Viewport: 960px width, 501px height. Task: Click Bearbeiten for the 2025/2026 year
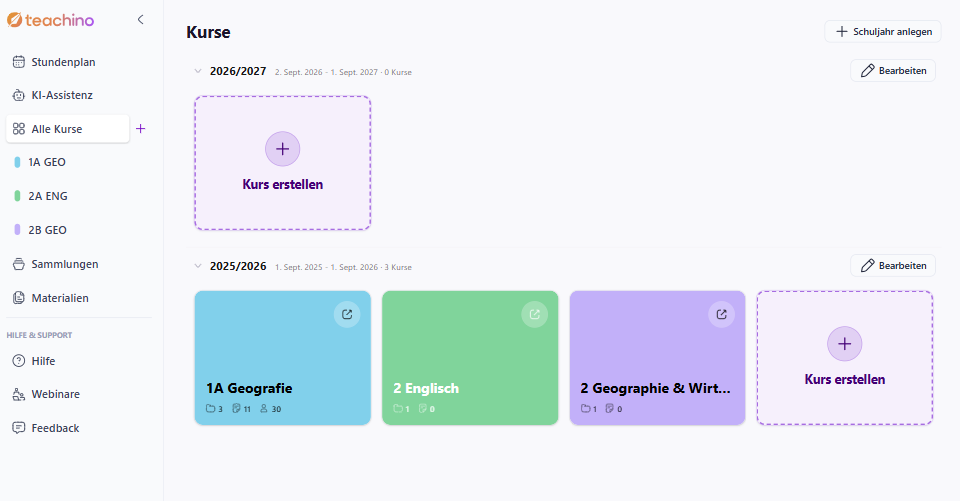click(x=893, y=265)
